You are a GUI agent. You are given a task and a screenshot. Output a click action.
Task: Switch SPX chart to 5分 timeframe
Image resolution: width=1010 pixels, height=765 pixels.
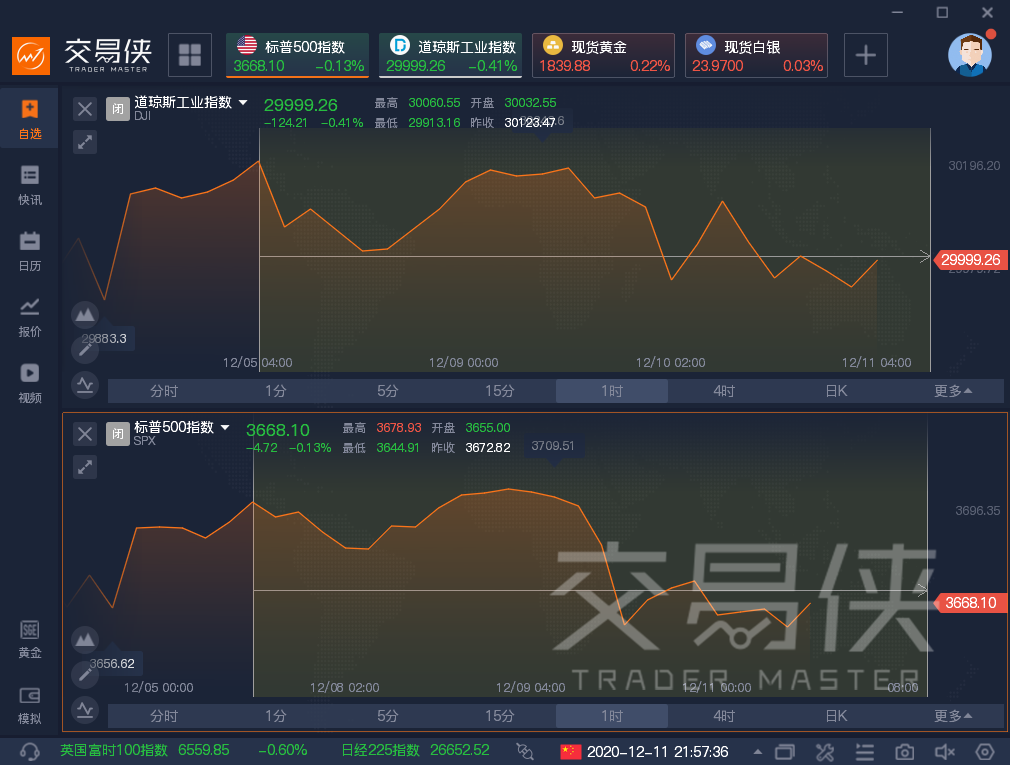(388, 716)
